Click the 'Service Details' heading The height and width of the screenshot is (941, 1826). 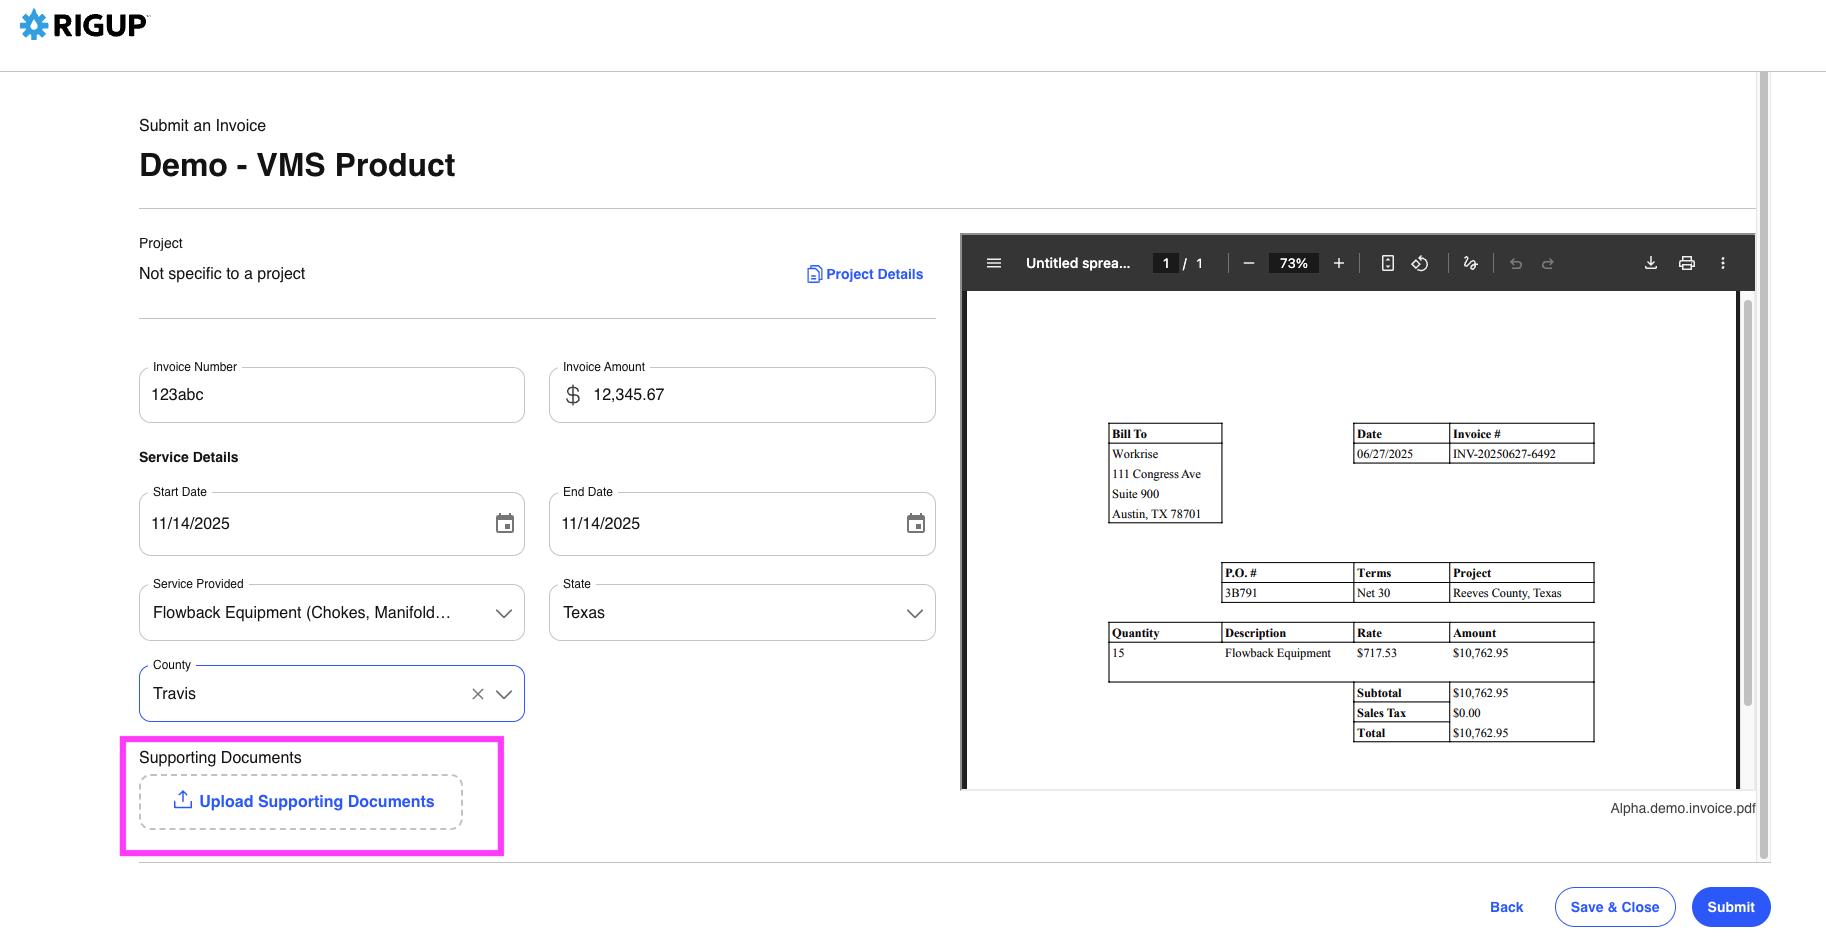(x=189, y=457)
